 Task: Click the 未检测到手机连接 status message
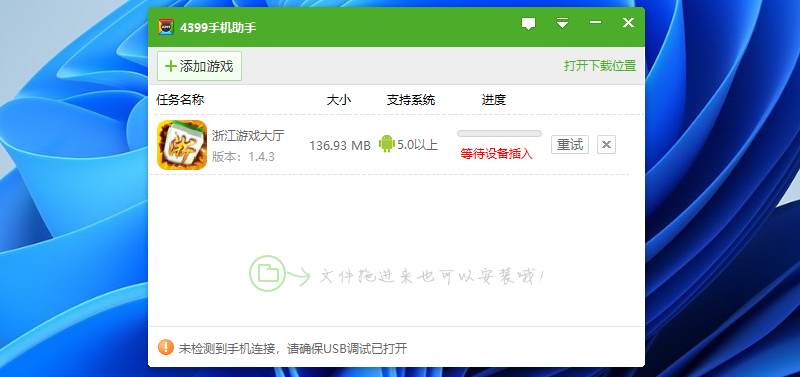(293, 348)
